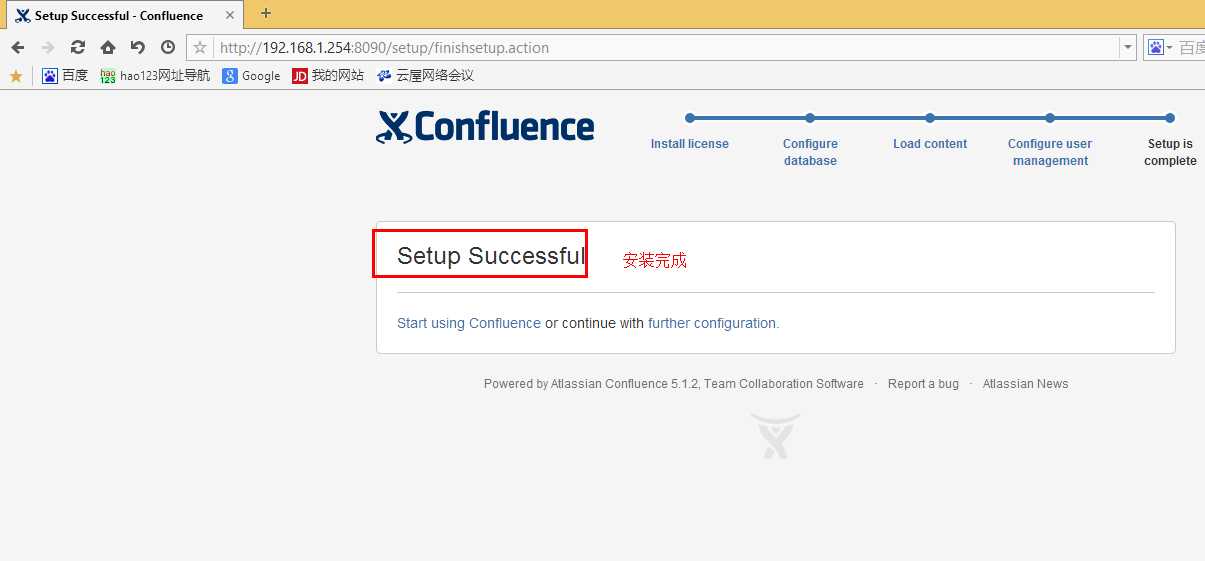Click the Setup is complete step
The image size is (1205, 561).
(1170, 152)
